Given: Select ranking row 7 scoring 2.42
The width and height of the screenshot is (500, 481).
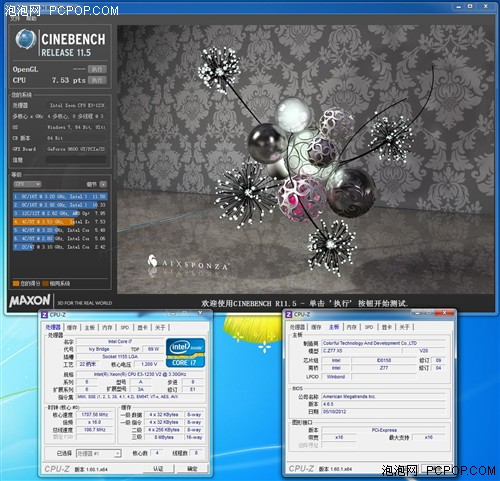Looking at the screenshot, I should point(60,247).
